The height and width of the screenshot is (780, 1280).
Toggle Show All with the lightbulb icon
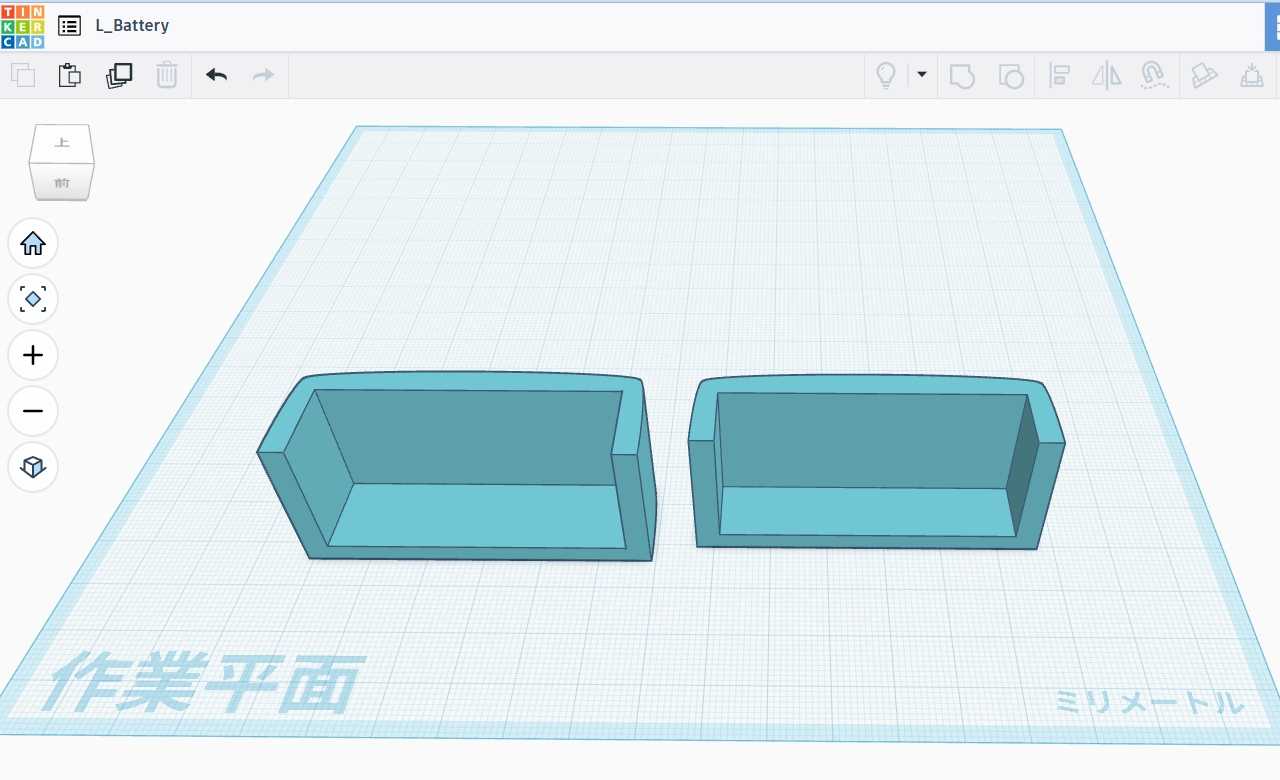[x=885, y=76]
